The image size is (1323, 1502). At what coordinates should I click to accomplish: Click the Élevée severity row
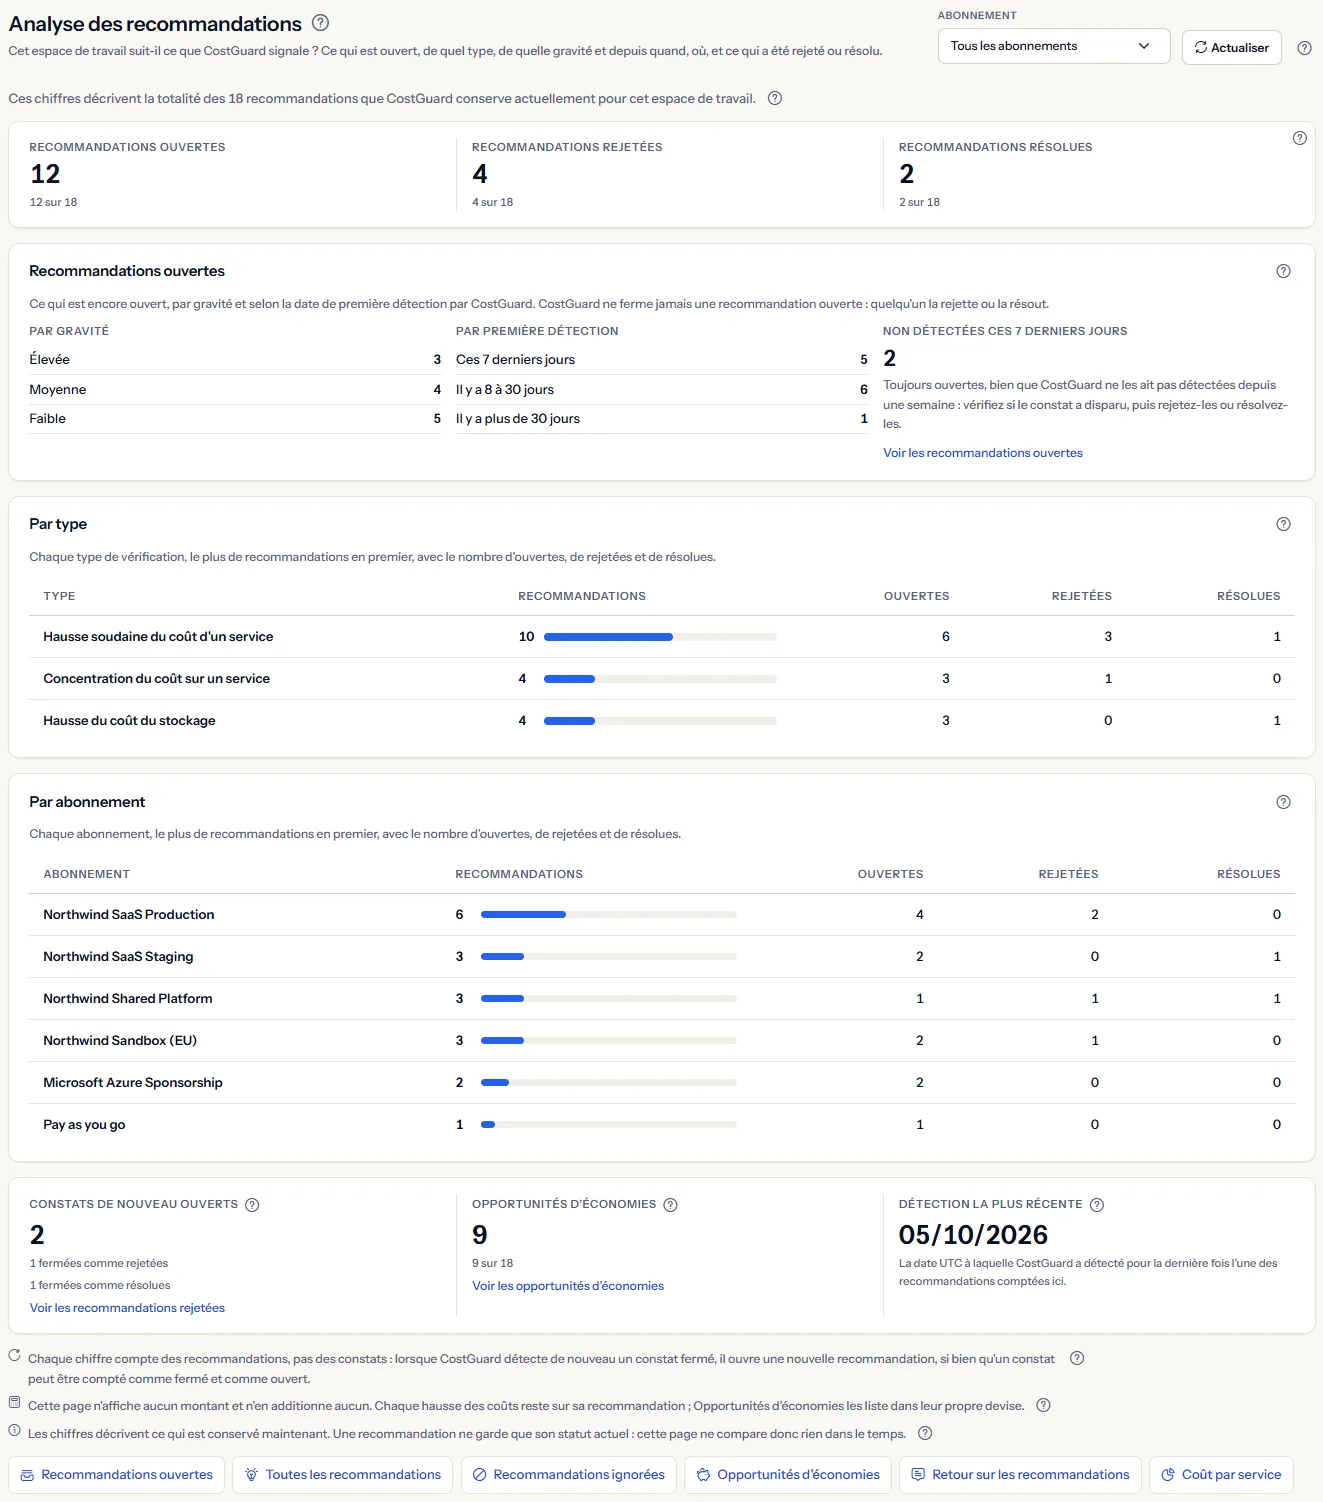[x=235, y=360]
